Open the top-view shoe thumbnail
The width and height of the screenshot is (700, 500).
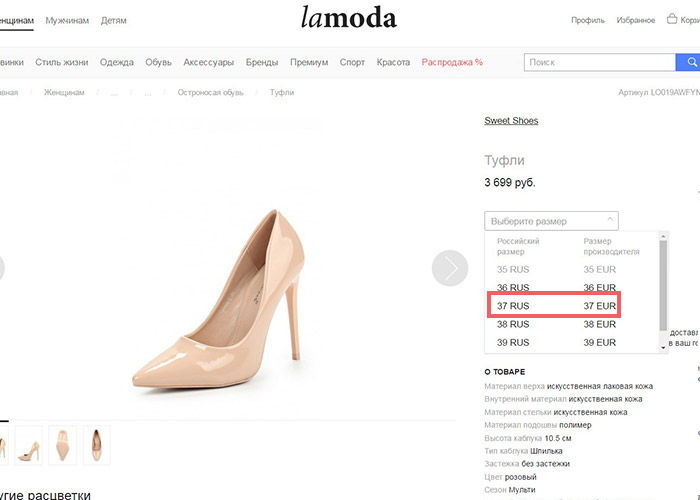tap(97, 444)
